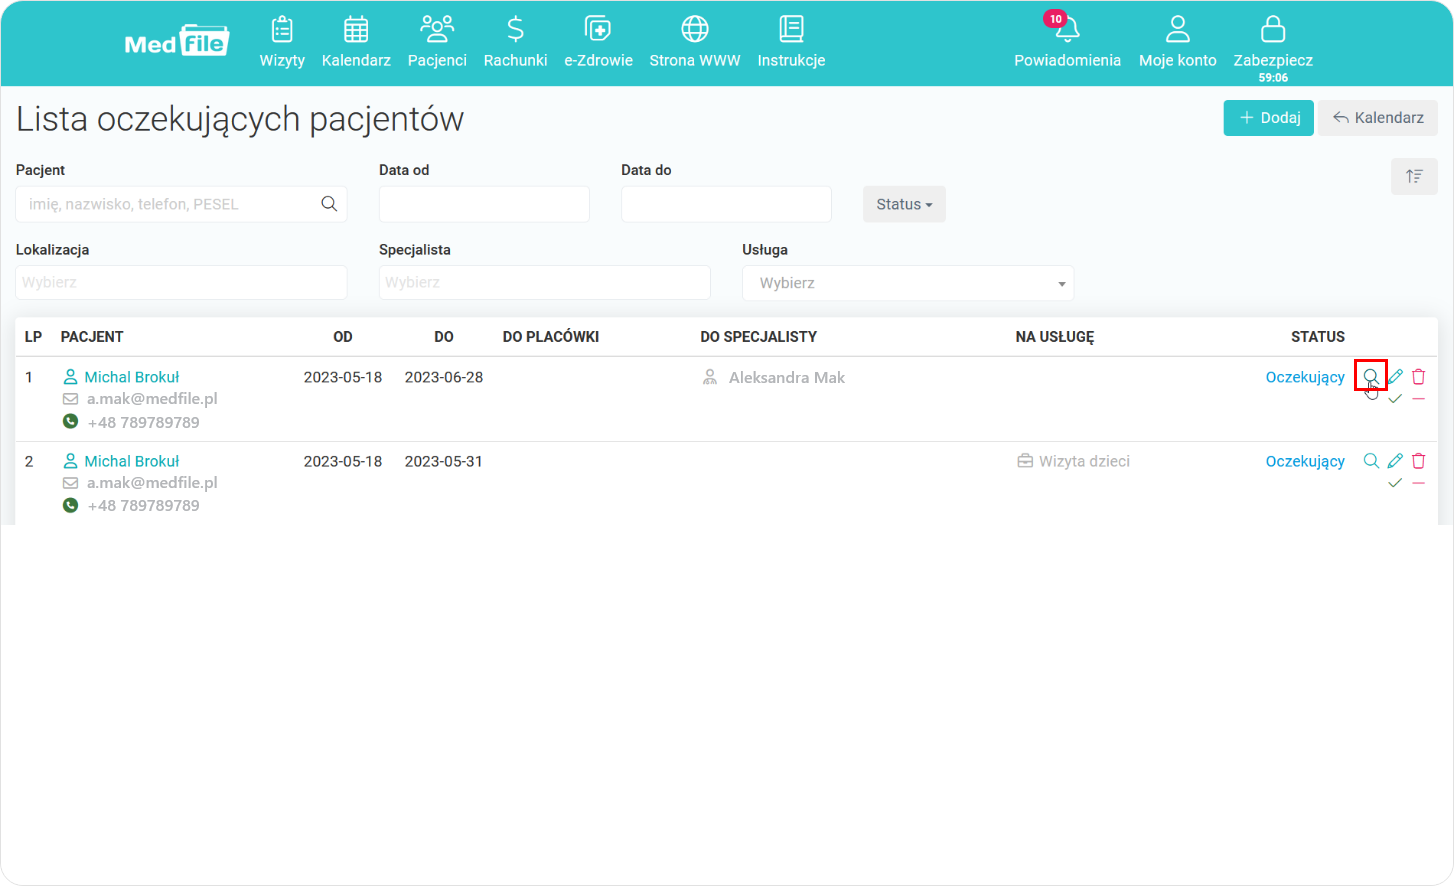Click the Kalendarz back button
This screenshot has height=886, width=1454.
pyautogui.click(x=1378, y=118)
